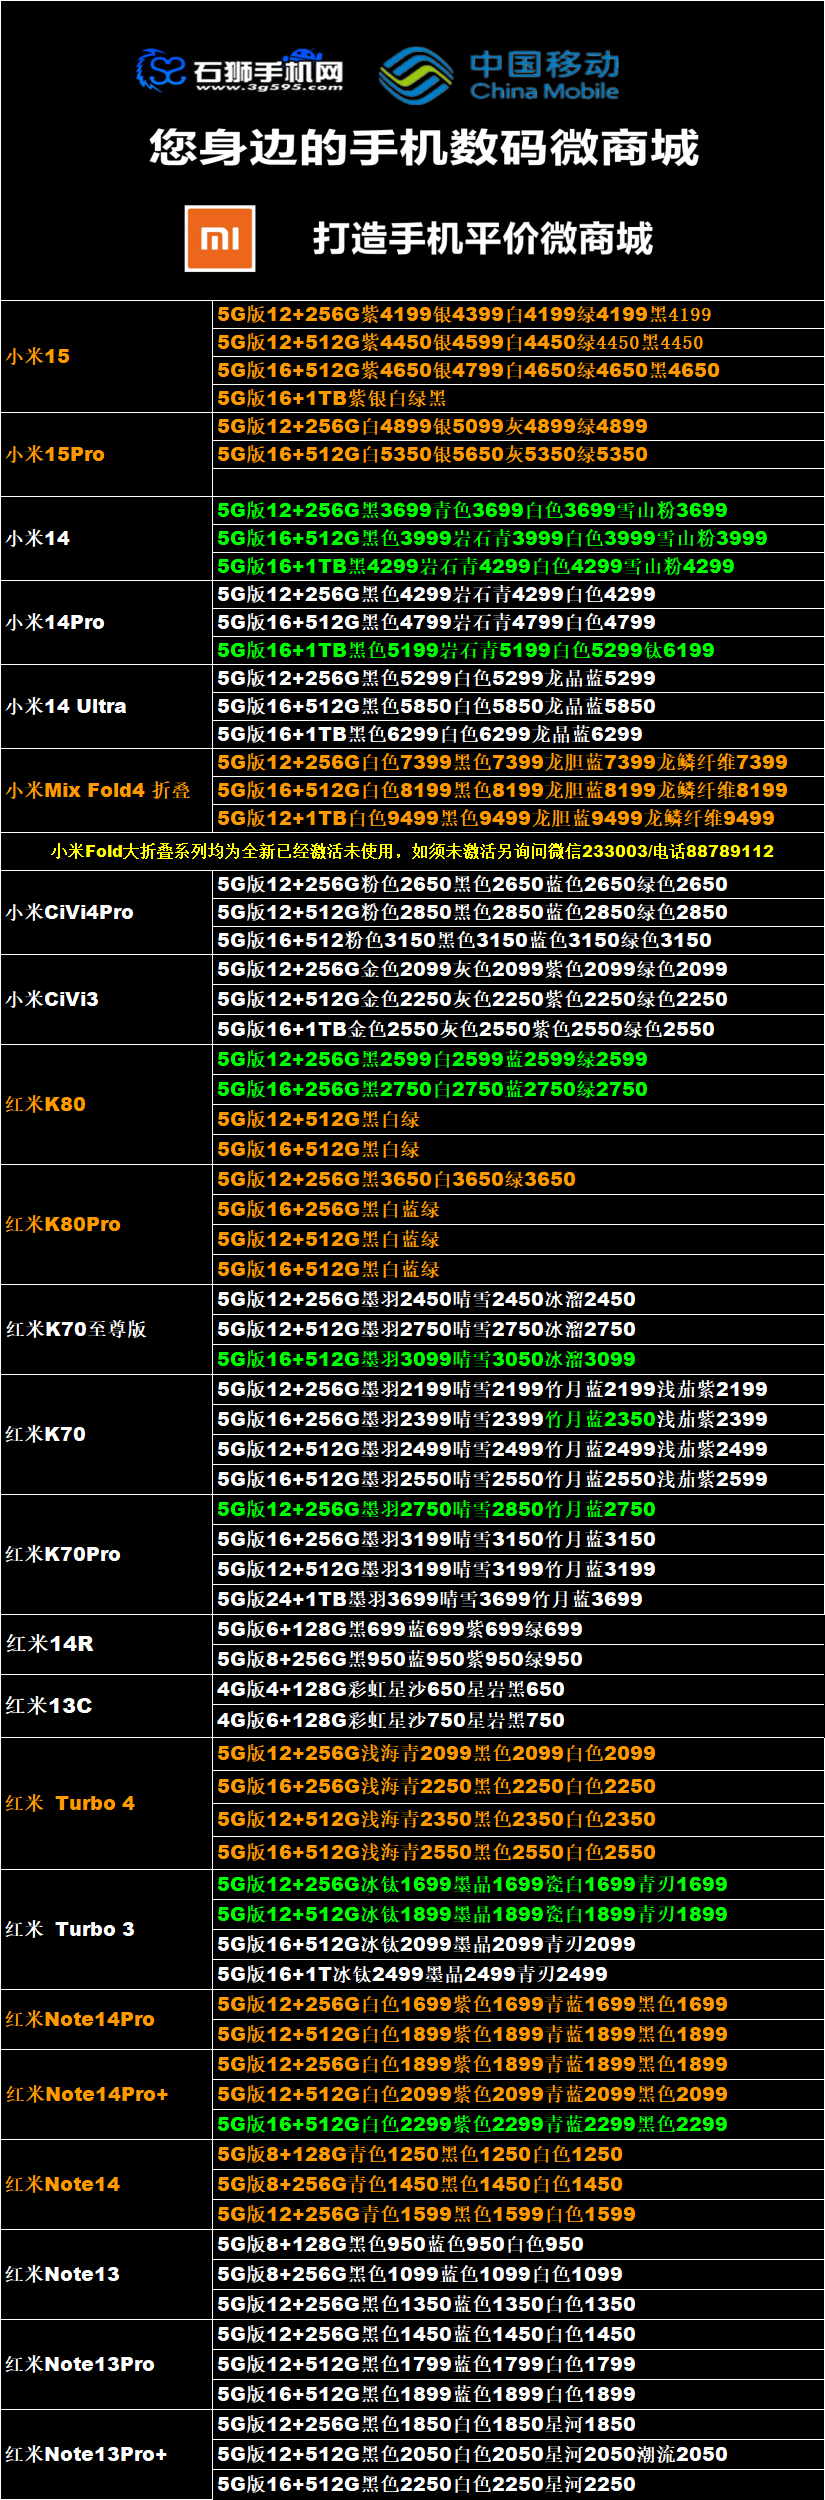825x2500 pixels.
Task: Click the '红米K70Pro' model name cell
Action: tap(107, 1554)
